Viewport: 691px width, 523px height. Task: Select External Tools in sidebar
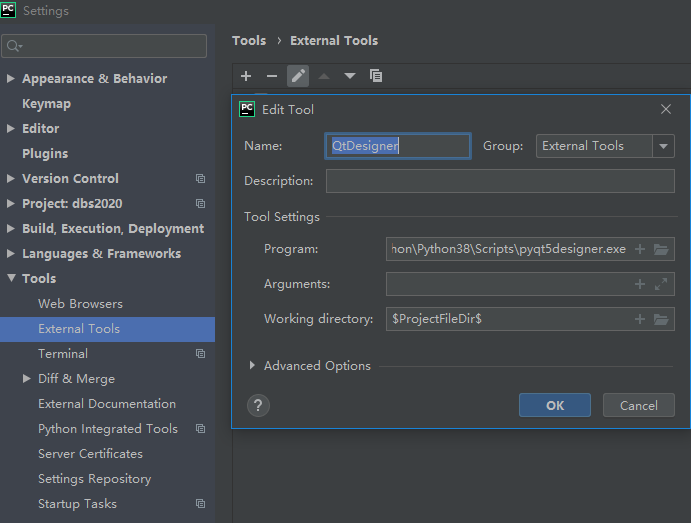(107, 329)
